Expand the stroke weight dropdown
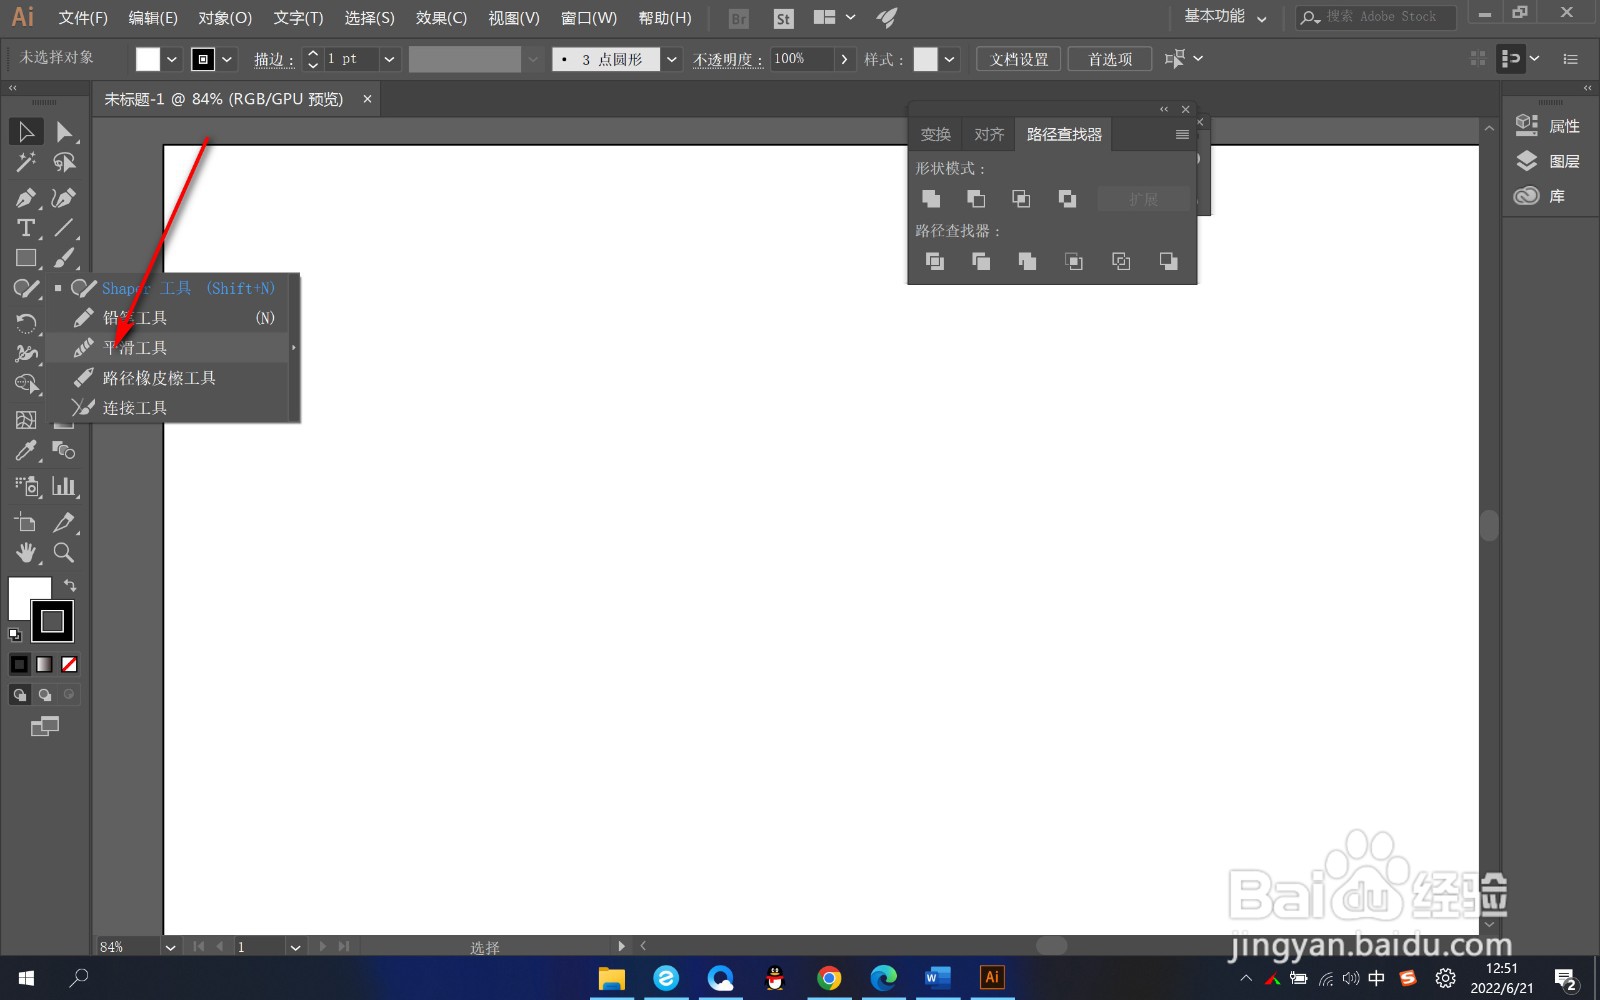Screen dimensions: 1600x1000 point(389,59)
